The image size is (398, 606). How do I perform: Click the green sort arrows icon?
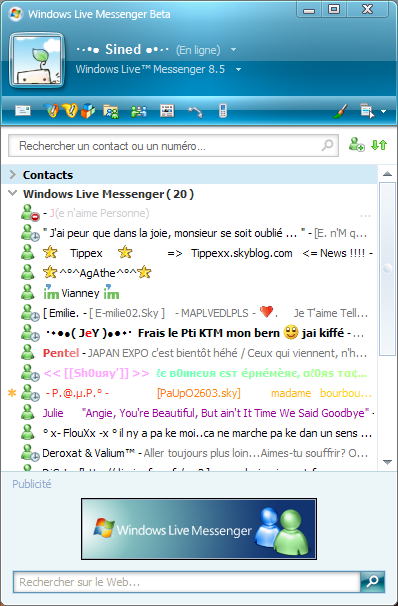[x=379, y=145]
